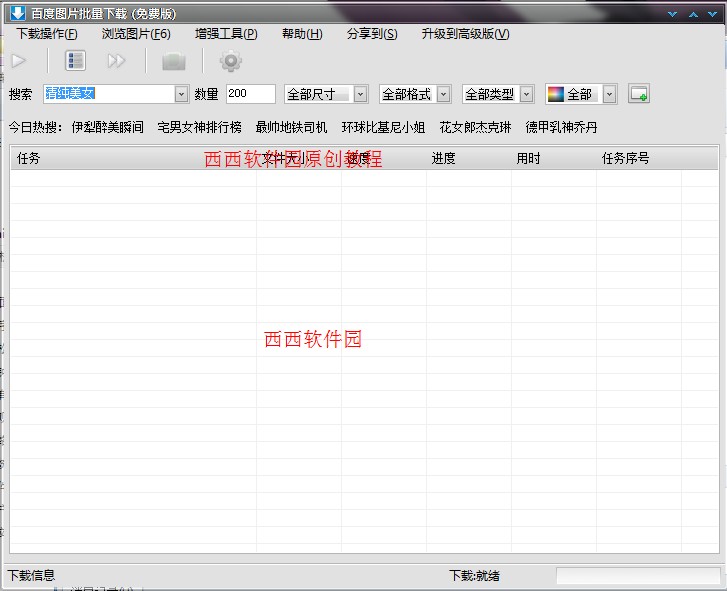Click hot search link 德甲乳神乔丹
This screenshot has width=727, height=591.
[561, 127]
